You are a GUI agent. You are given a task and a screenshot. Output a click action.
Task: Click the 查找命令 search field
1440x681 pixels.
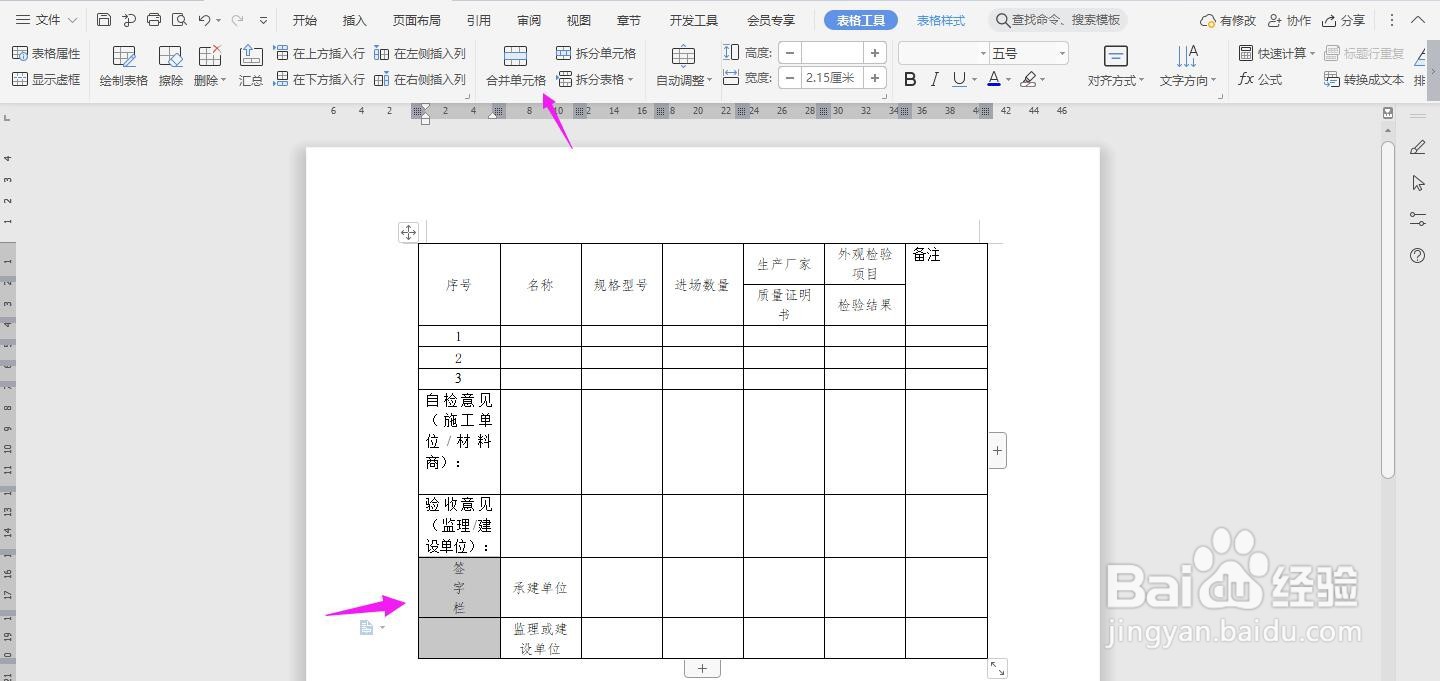(1055, 19)
